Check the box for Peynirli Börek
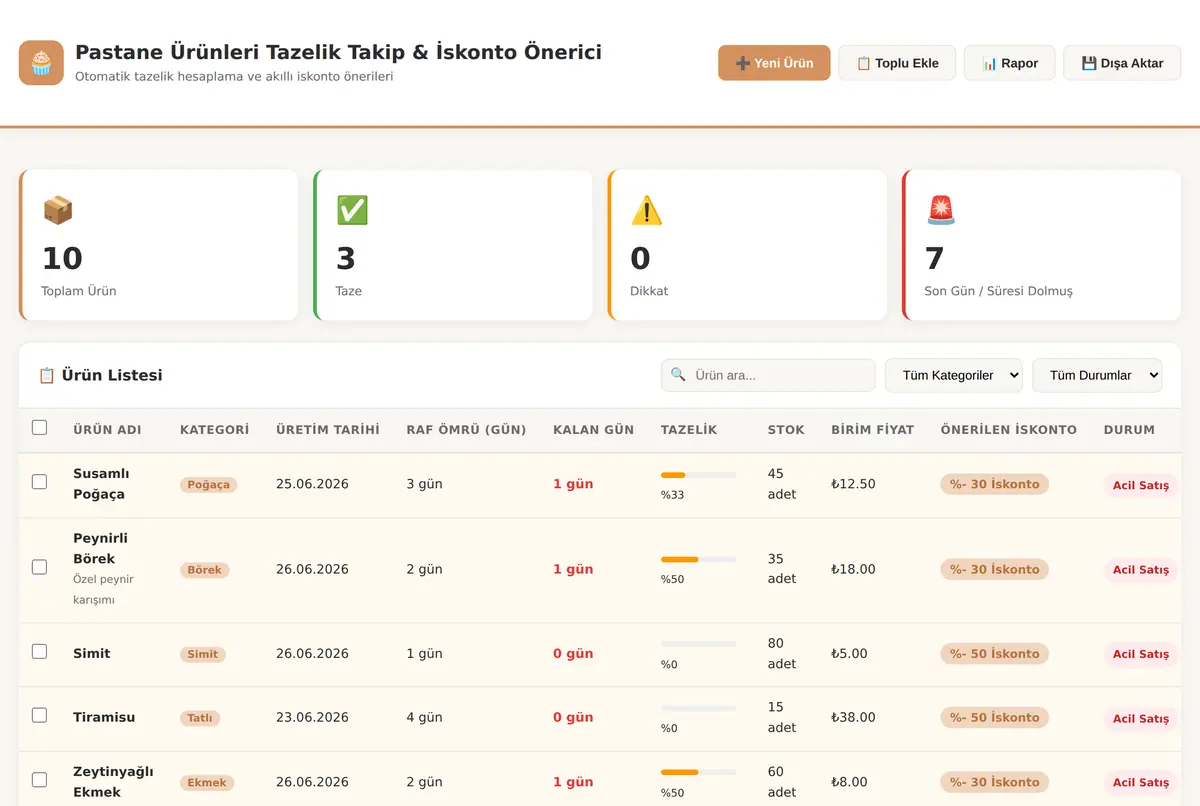 tap(40, 567)
